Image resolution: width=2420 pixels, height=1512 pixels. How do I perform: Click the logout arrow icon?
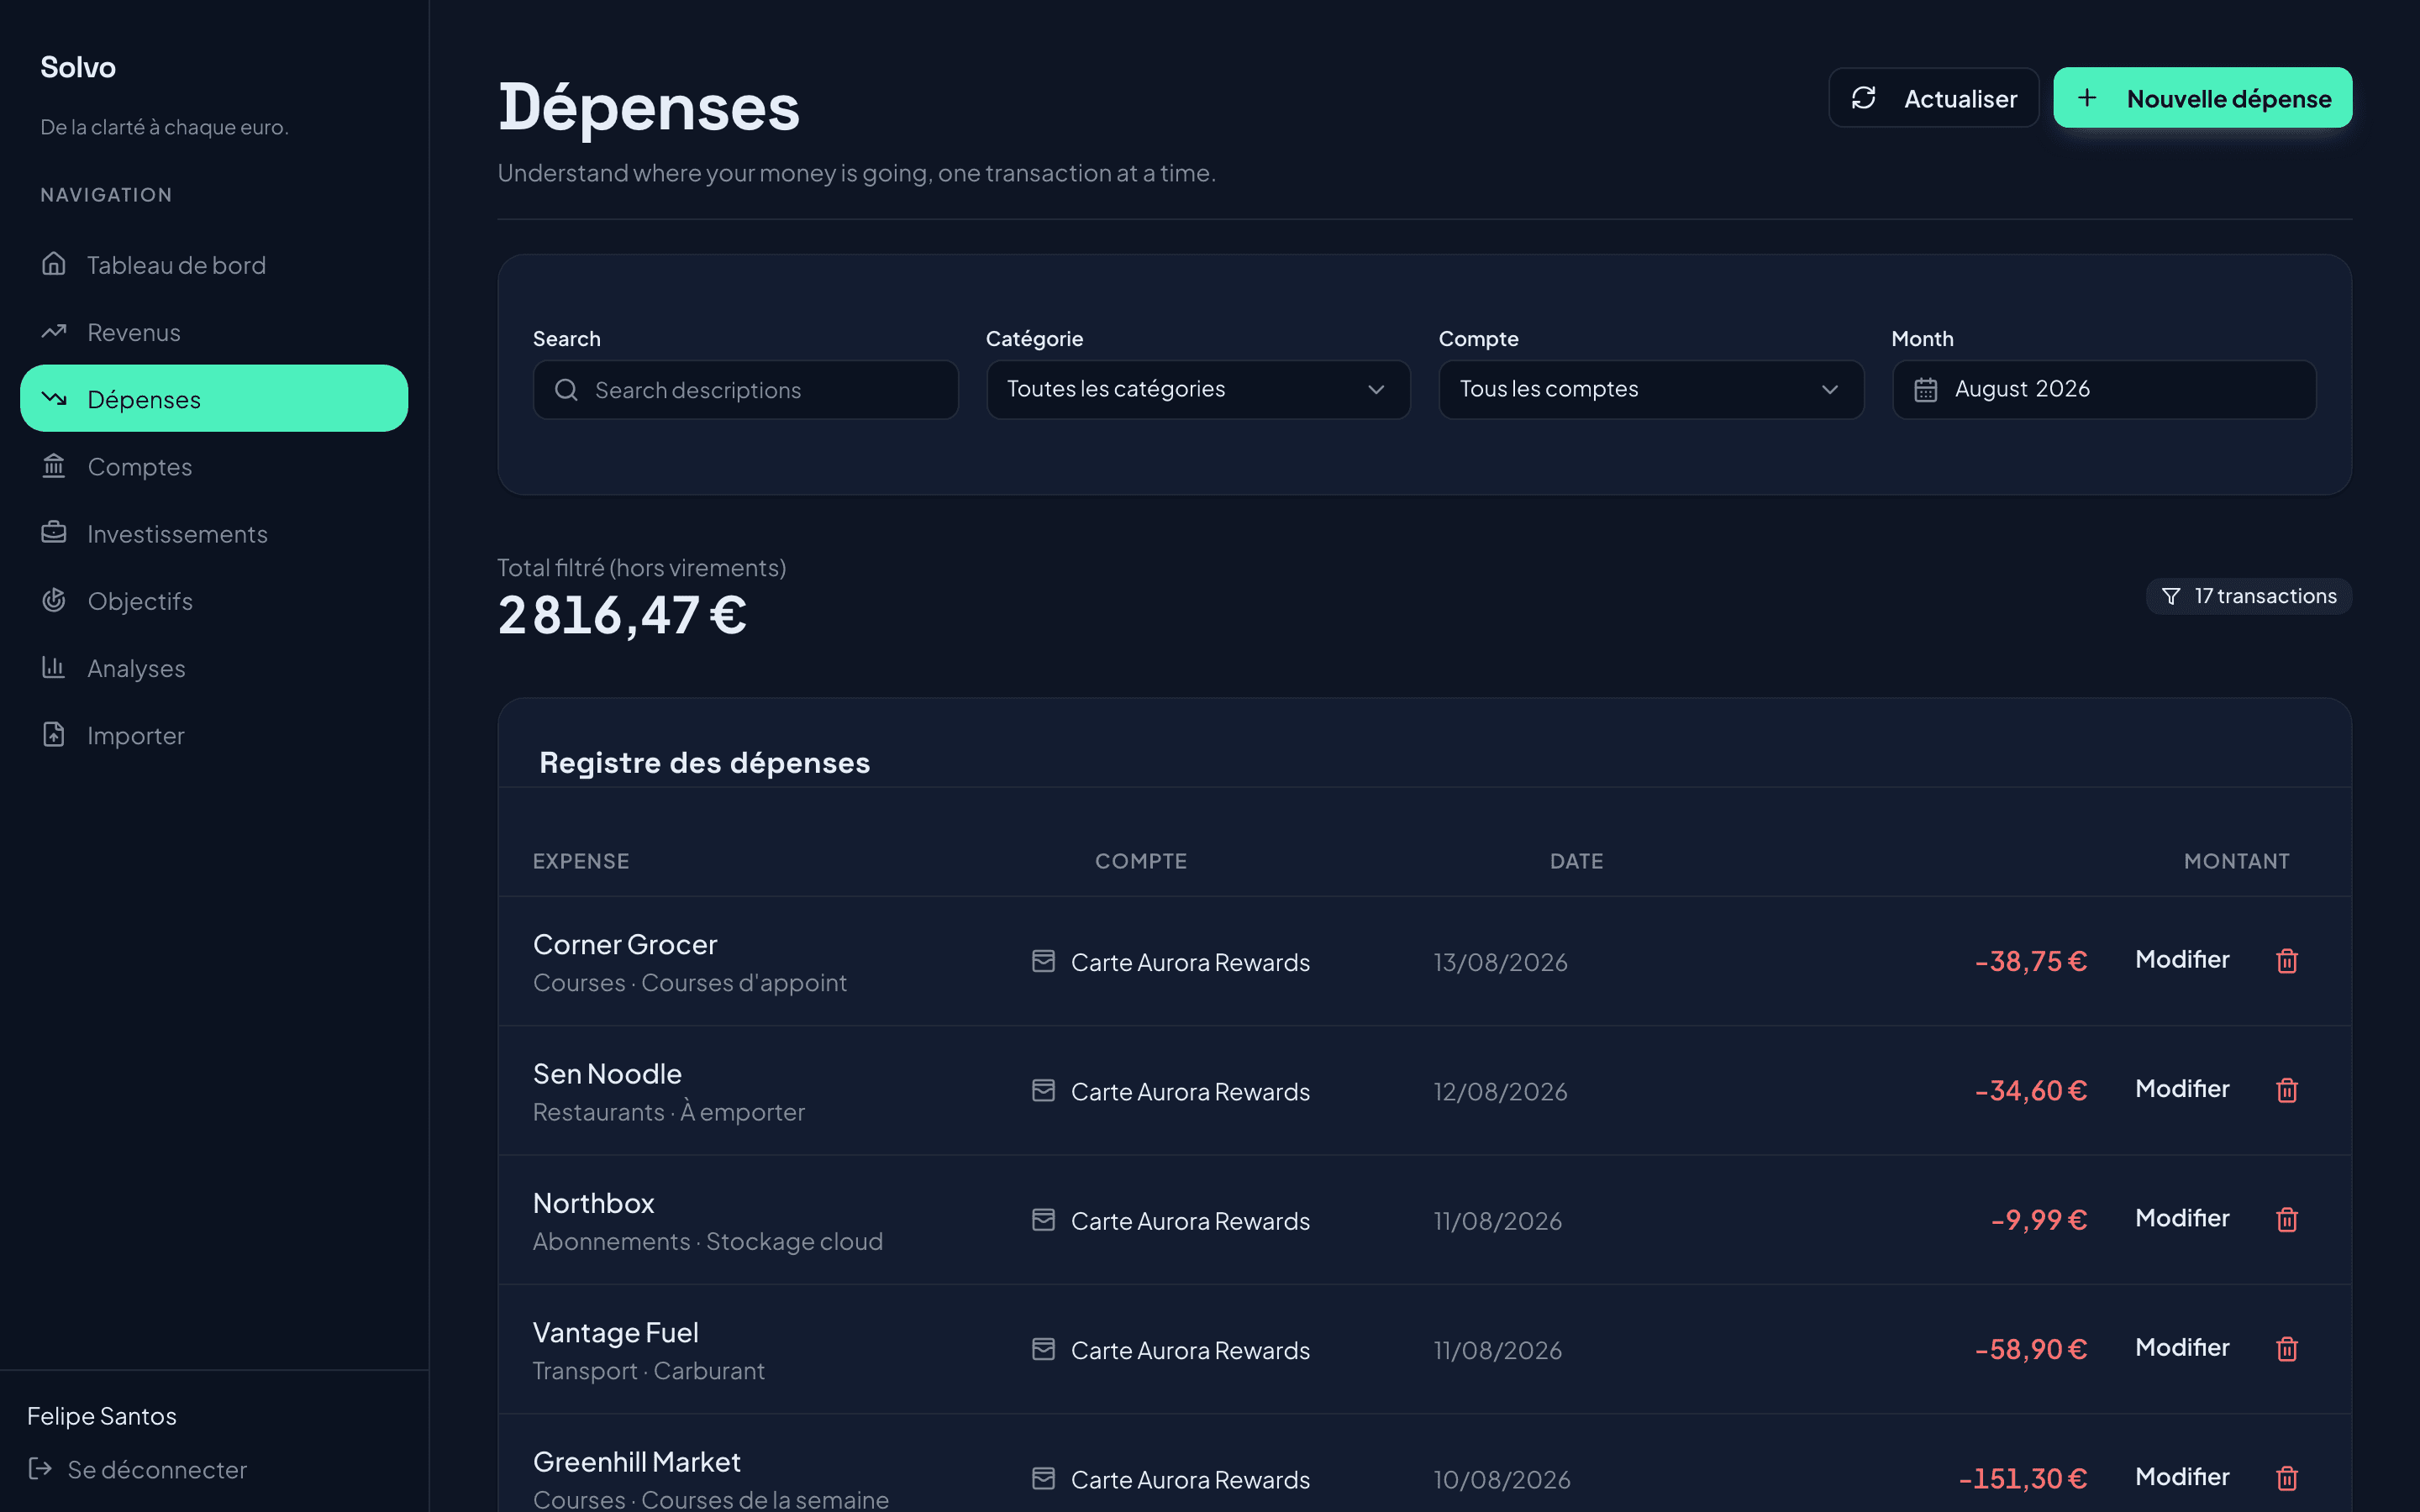[x=40, y=1468]
